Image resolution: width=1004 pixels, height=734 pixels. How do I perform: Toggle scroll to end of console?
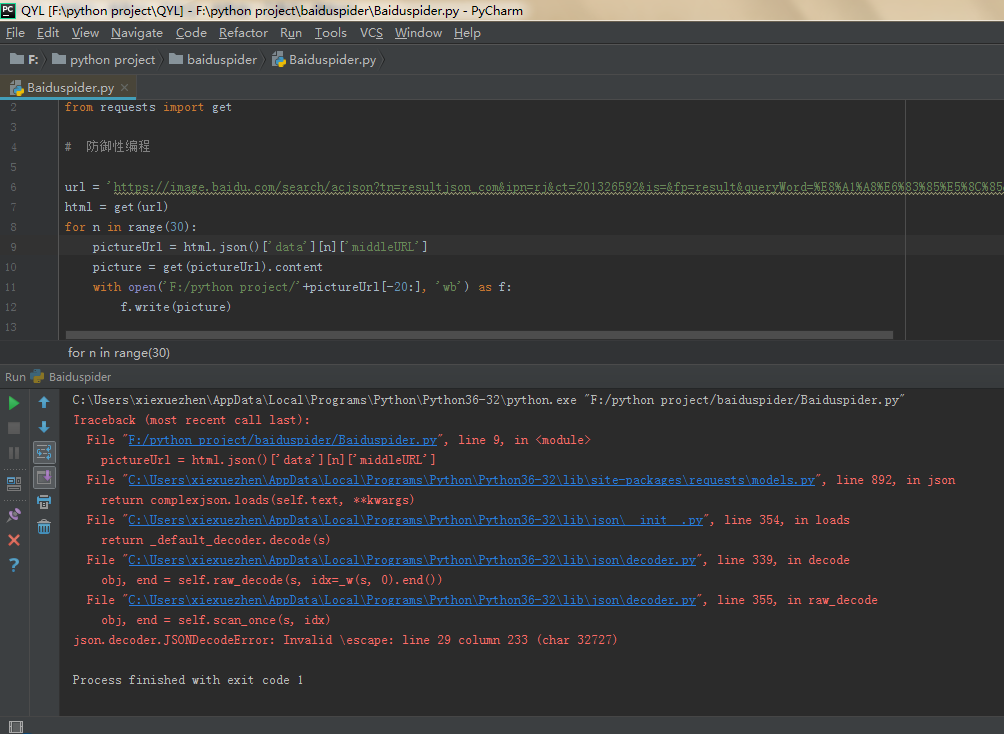(44, 478)
